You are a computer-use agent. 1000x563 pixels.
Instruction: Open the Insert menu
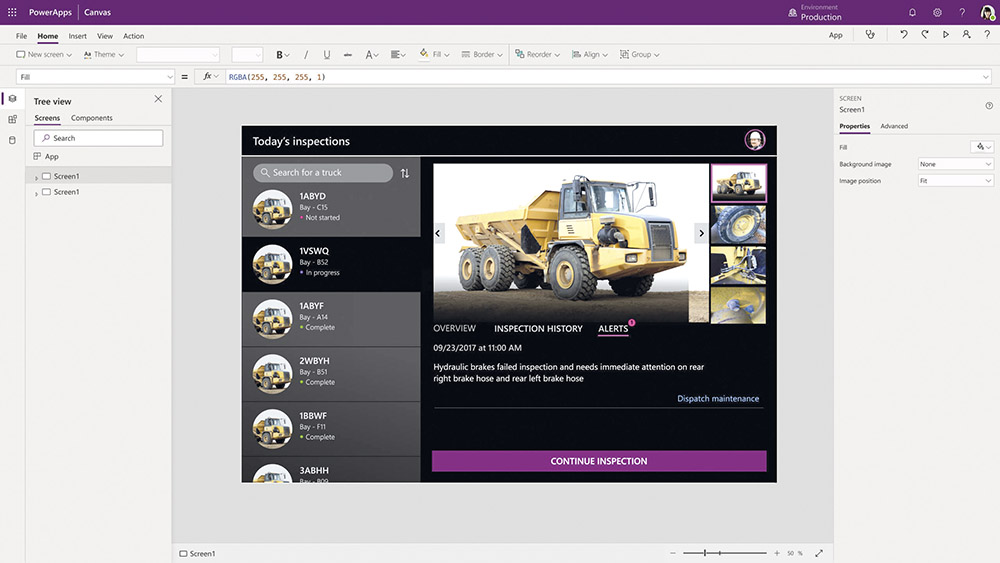(78, 36)
